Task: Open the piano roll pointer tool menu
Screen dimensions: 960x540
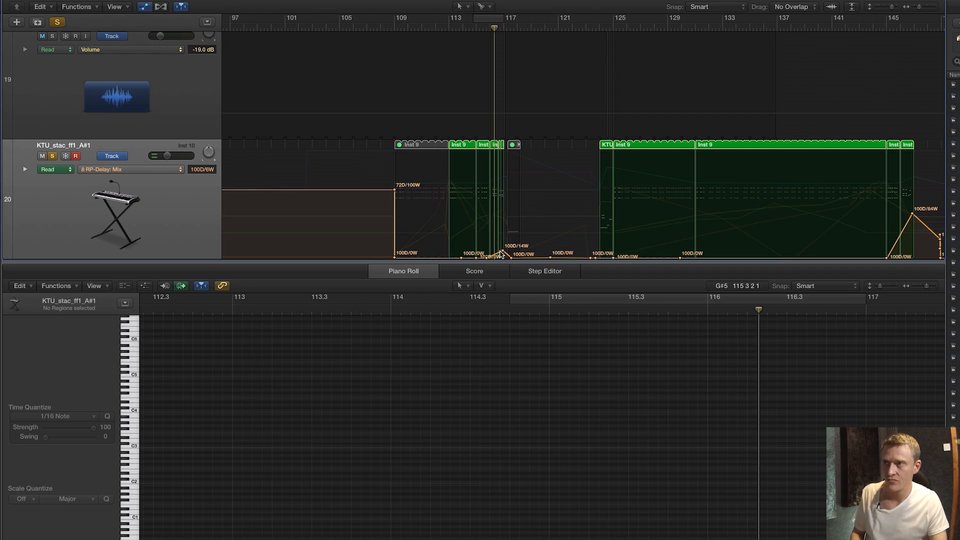Action: (x=462, y=286)
